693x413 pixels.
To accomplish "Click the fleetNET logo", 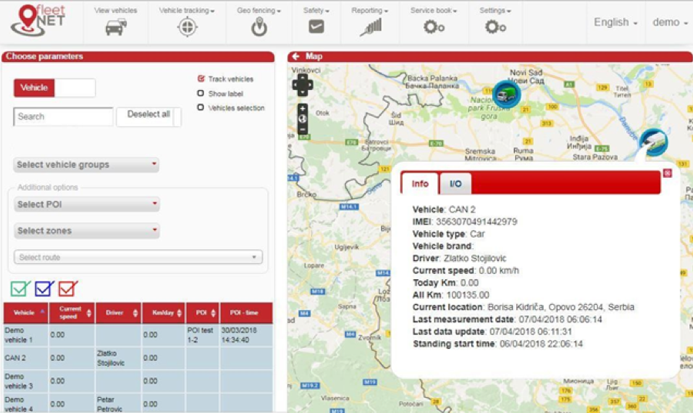I will tap(38, 21).
